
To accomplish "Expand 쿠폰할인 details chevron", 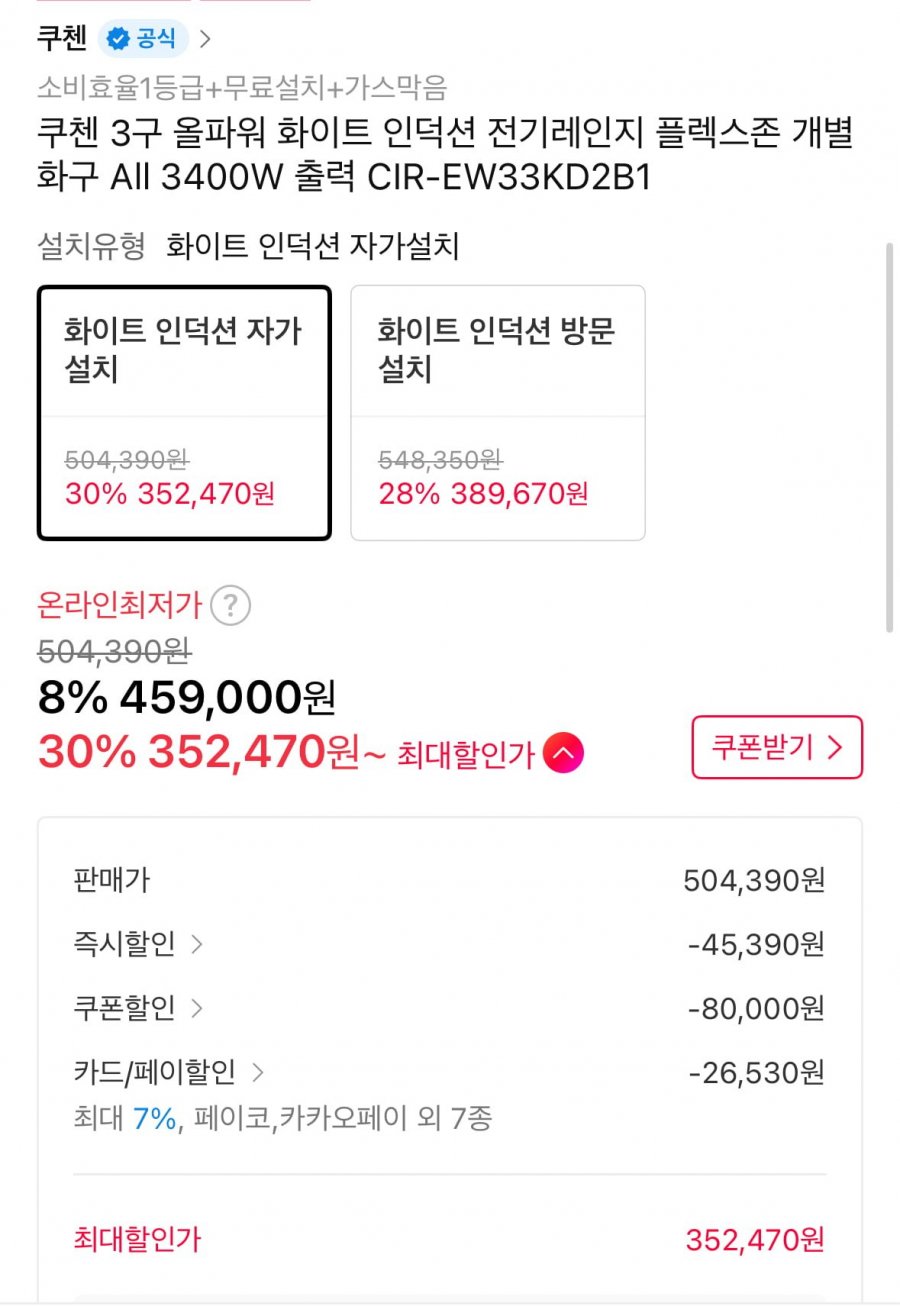I will tap(196, 1008).
